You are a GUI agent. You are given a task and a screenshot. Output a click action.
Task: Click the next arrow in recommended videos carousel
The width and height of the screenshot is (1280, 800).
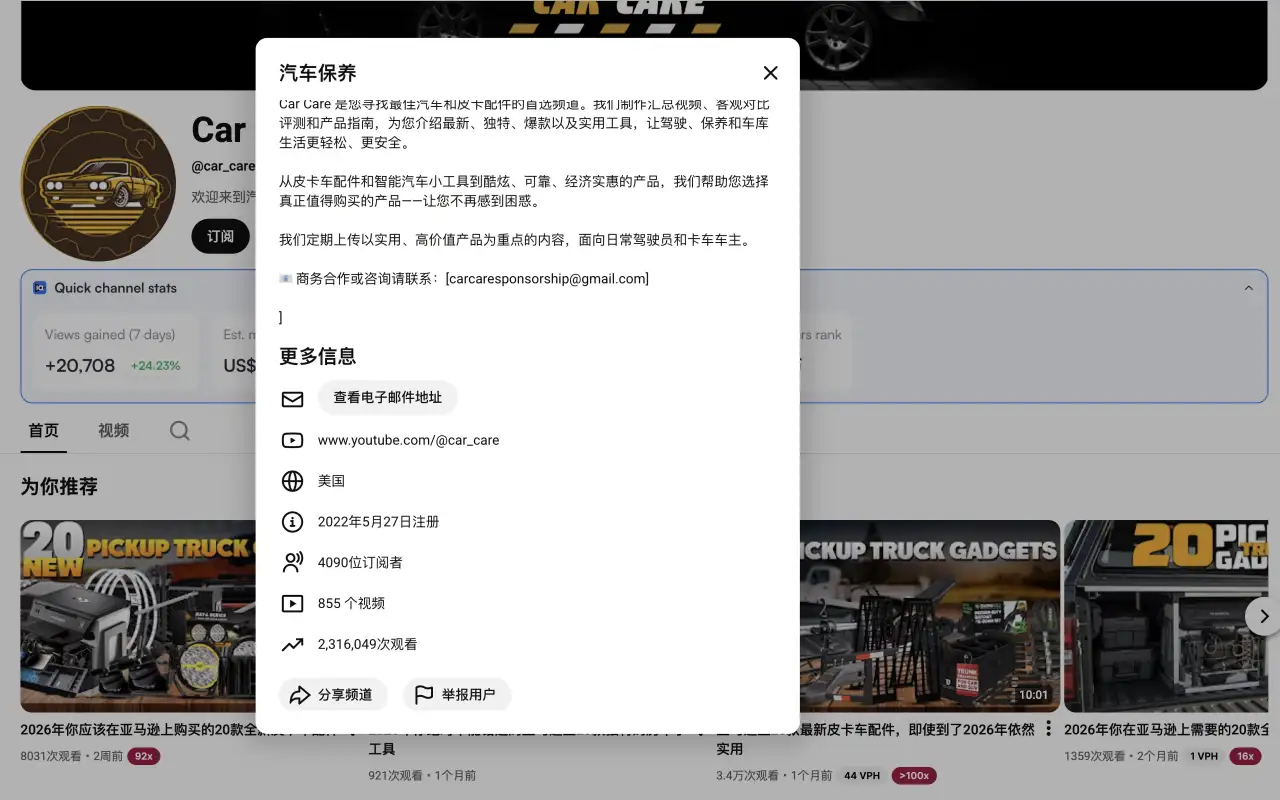(1264, 616)
